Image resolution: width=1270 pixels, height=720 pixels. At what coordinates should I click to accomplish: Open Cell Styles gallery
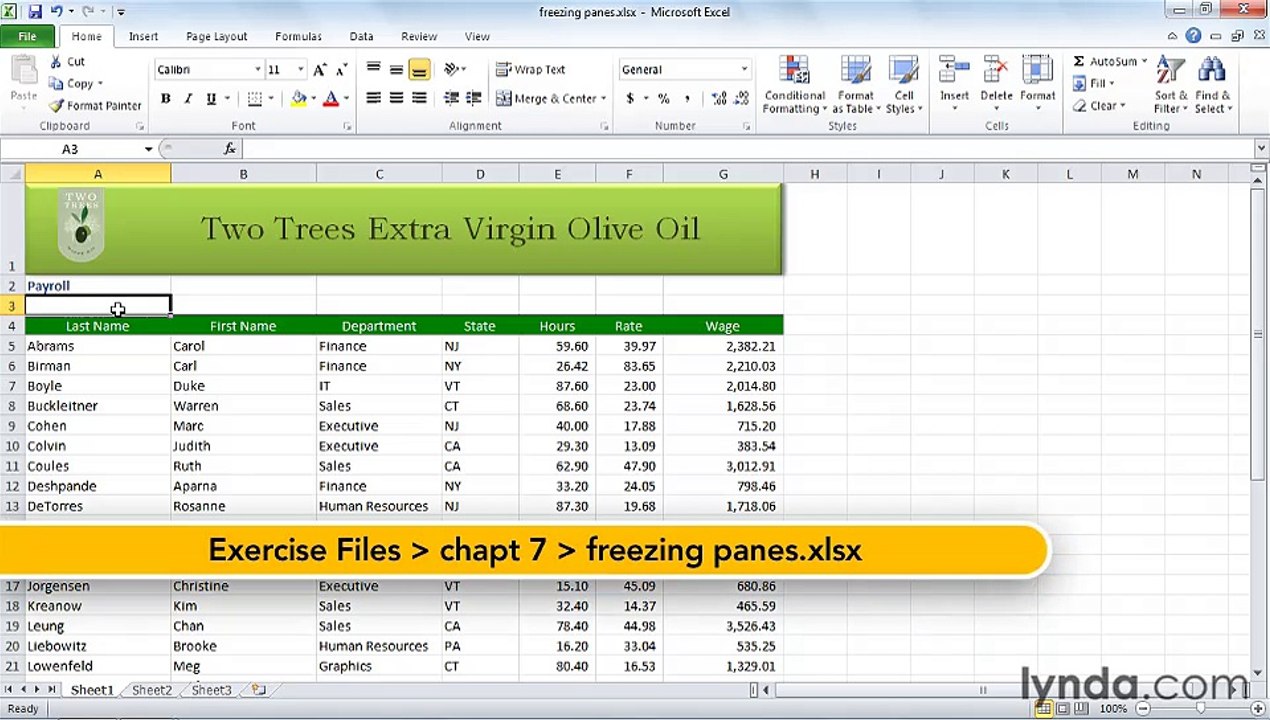click(903, 85)
